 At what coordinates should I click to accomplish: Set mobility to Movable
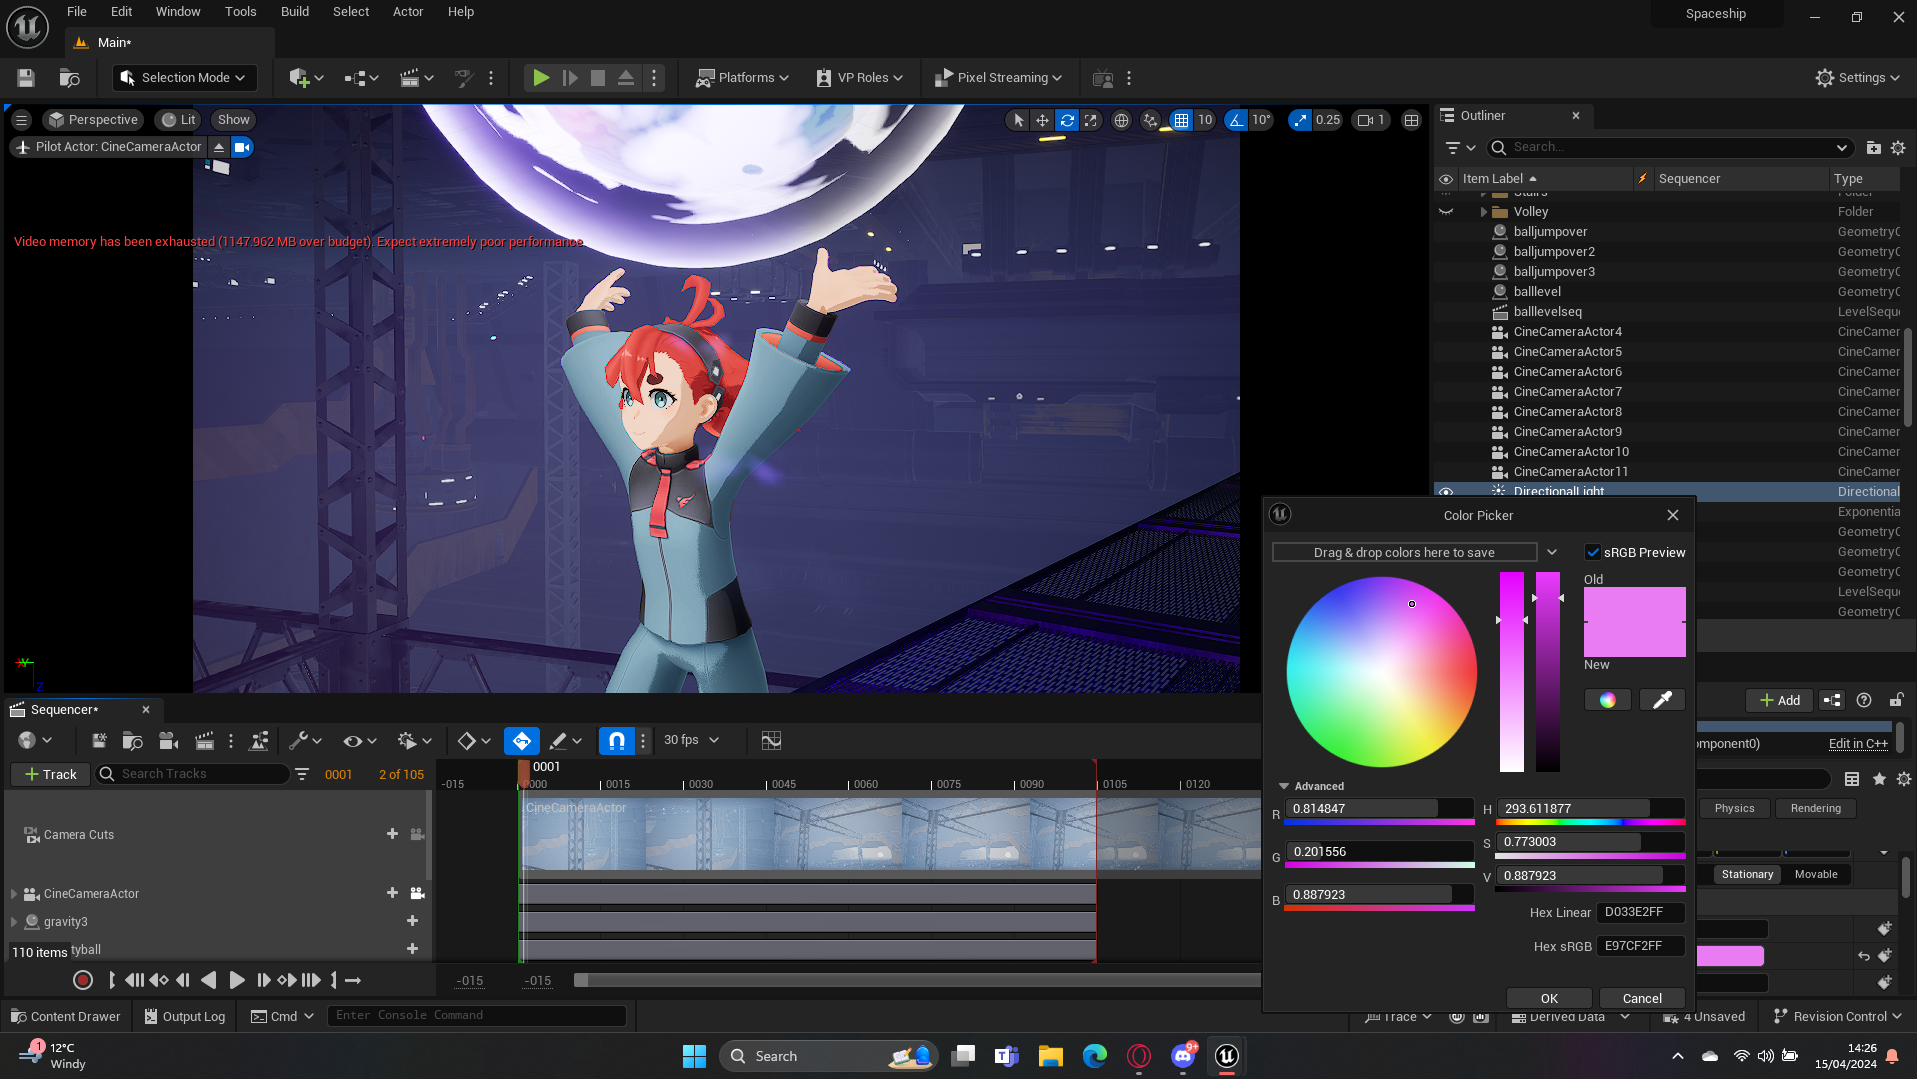pos(1816,874)
